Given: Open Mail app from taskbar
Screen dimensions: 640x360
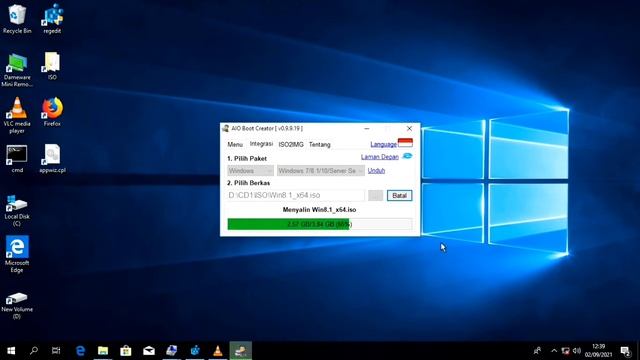Looking at the screenshot, I should coord(149,351).
